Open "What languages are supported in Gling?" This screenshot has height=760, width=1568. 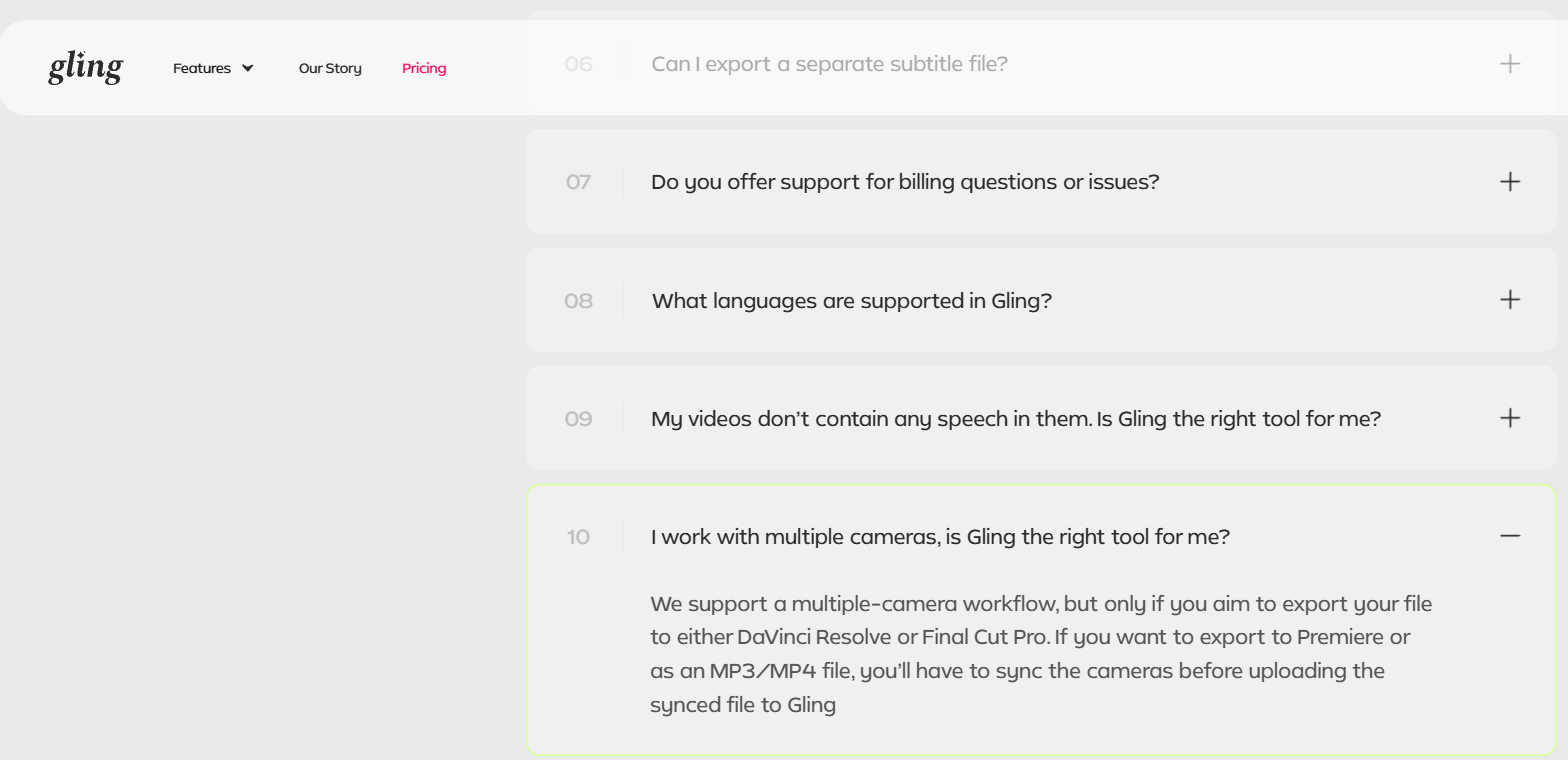pos(851,300)
